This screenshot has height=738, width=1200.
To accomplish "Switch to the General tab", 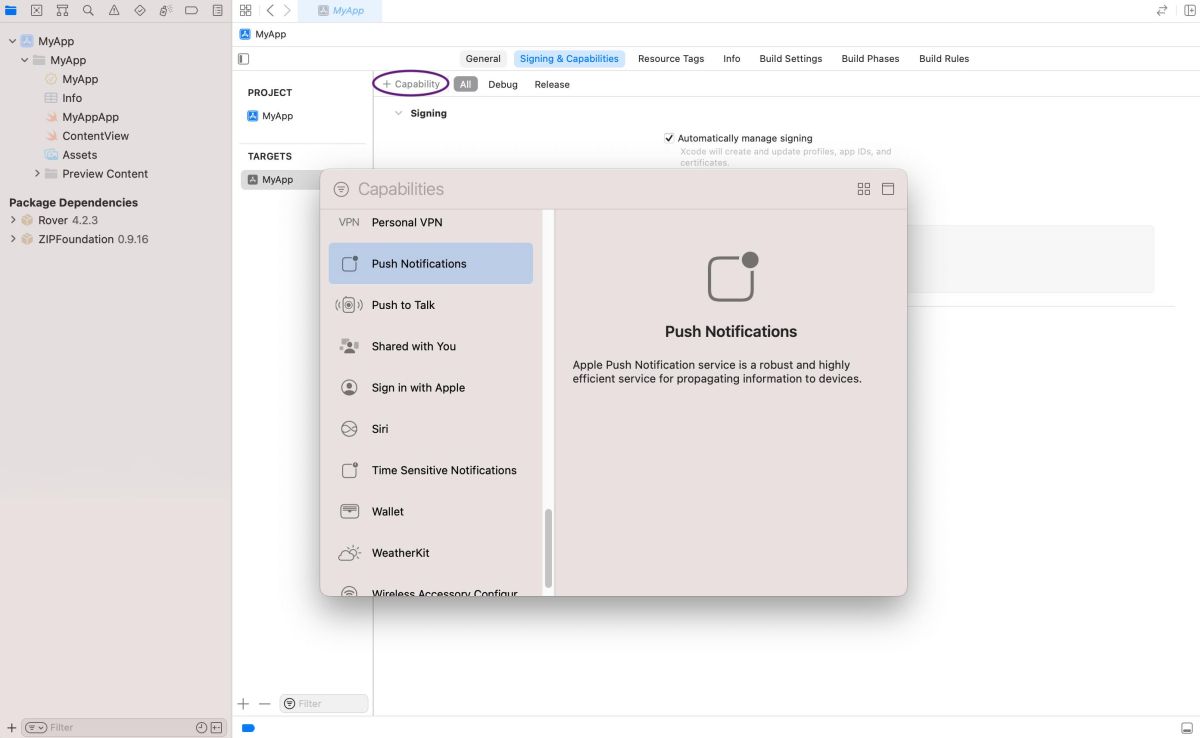I will (x=483, y=59).
